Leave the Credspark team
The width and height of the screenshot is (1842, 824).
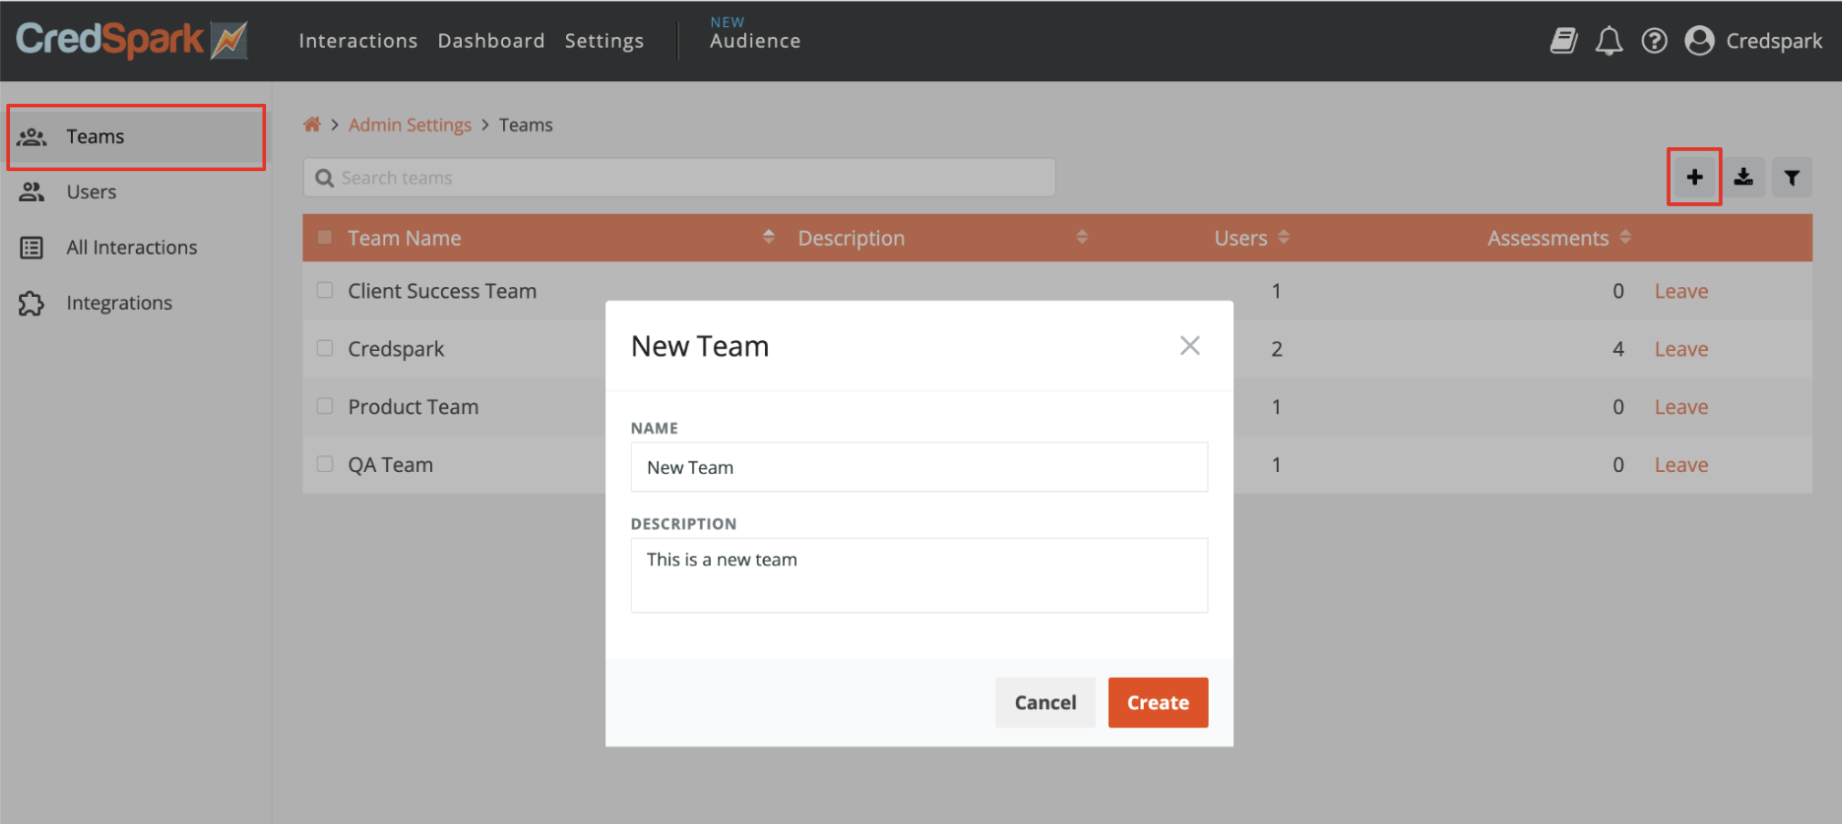tap(1681, 349)
